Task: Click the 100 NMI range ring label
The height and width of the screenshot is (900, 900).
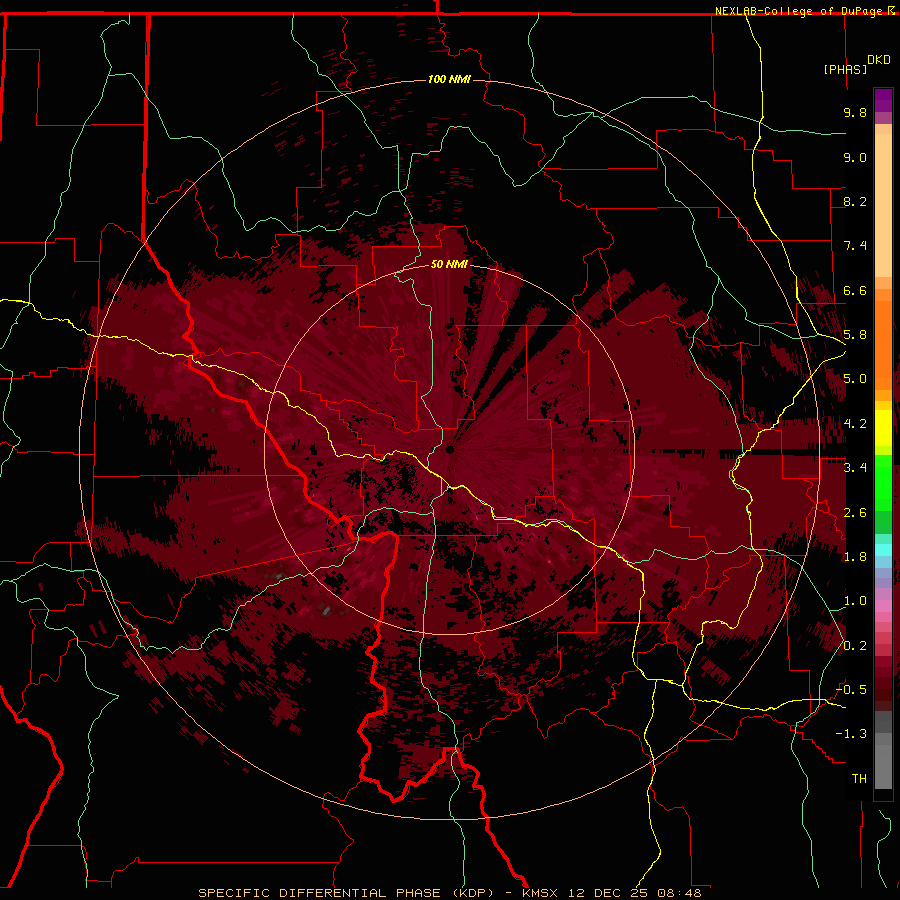Action: (449, 79)
